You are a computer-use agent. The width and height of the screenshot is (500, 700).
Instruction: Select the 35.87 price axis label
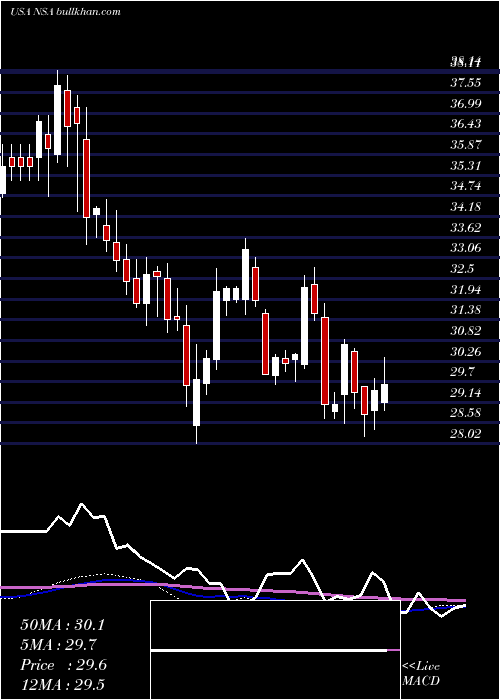click(x=465, y=145)
